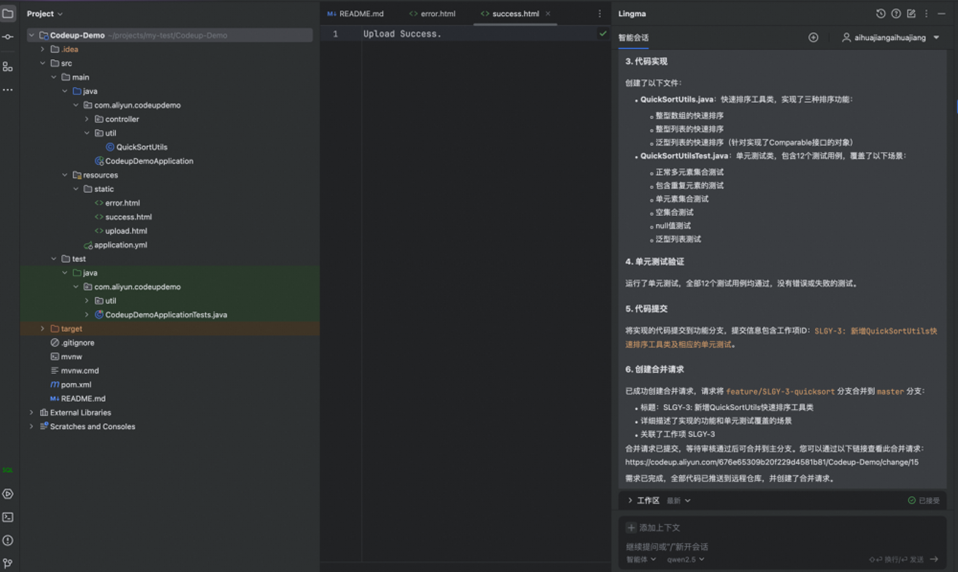
Task: Open the Git tool window at bottom left
Action: (8, 563)
